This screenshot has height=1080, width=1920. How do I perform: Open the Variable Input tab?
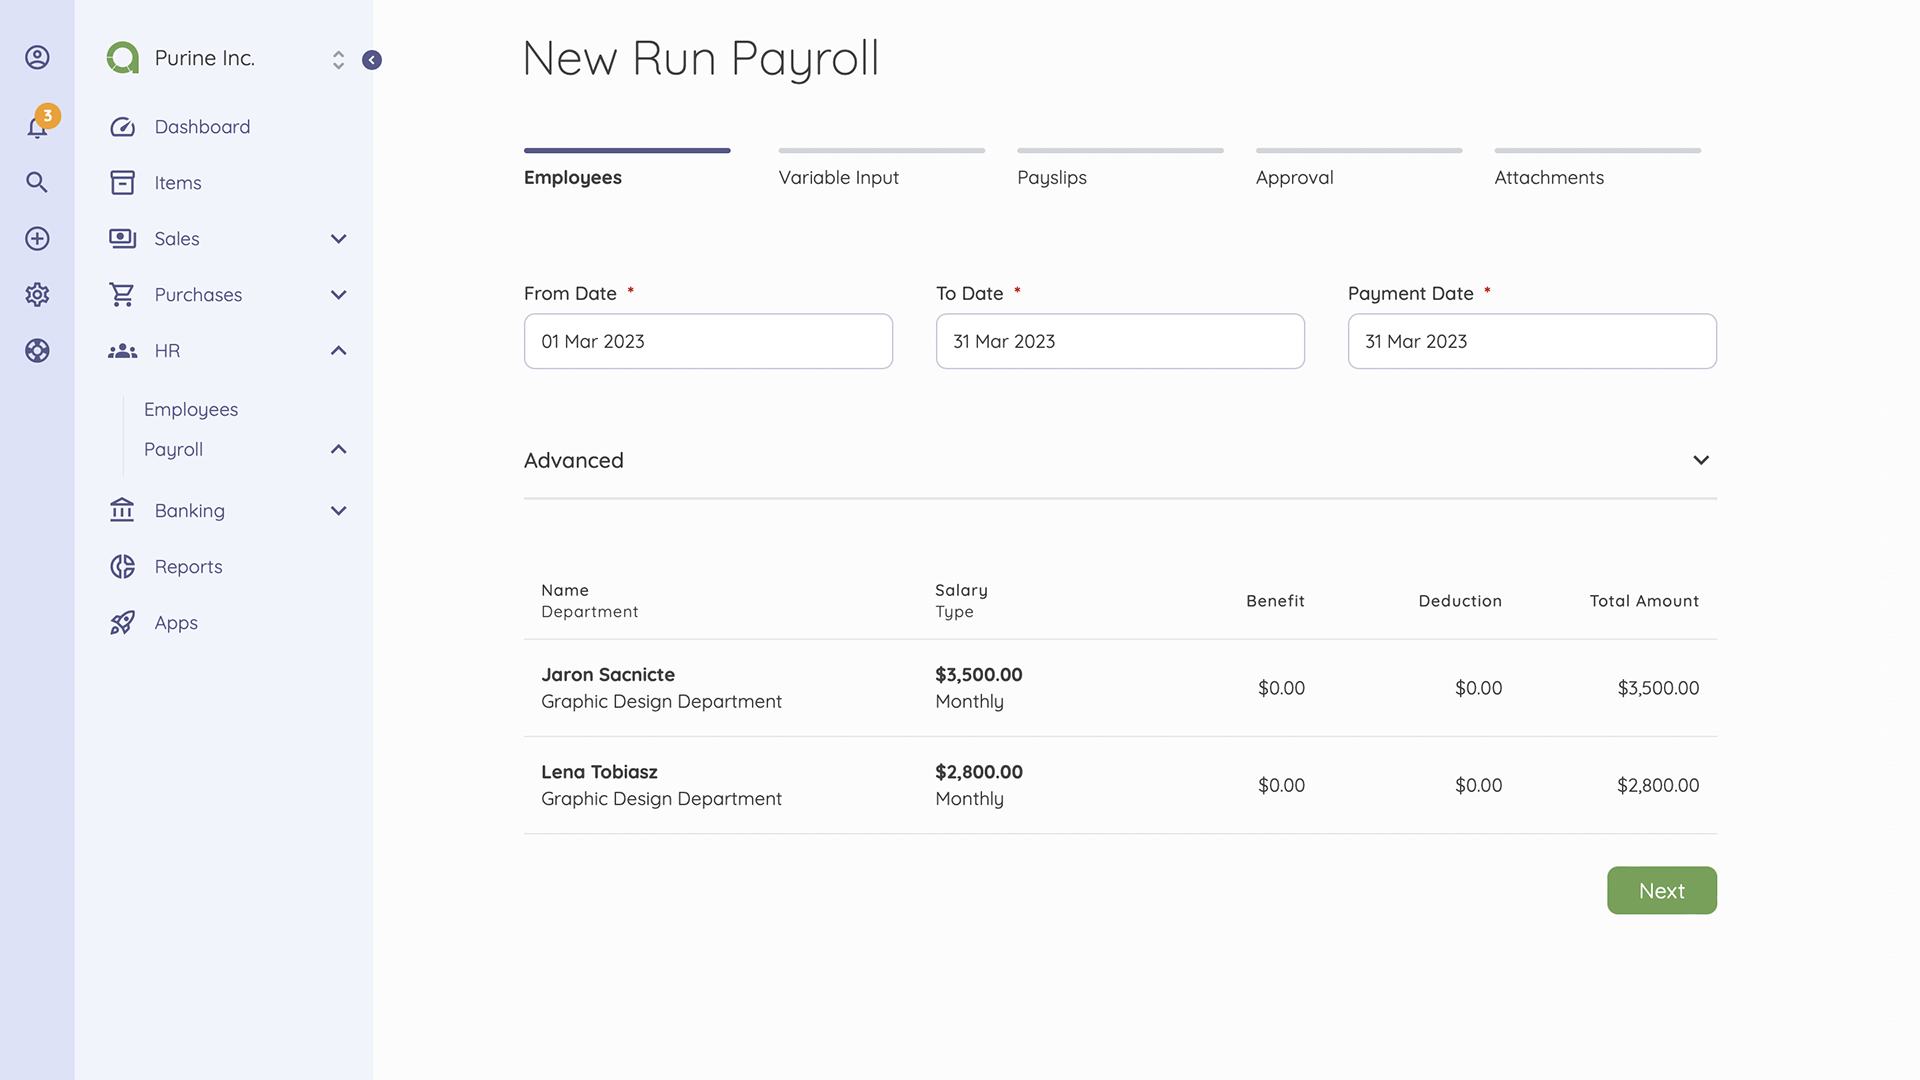(x=839, y=177)
